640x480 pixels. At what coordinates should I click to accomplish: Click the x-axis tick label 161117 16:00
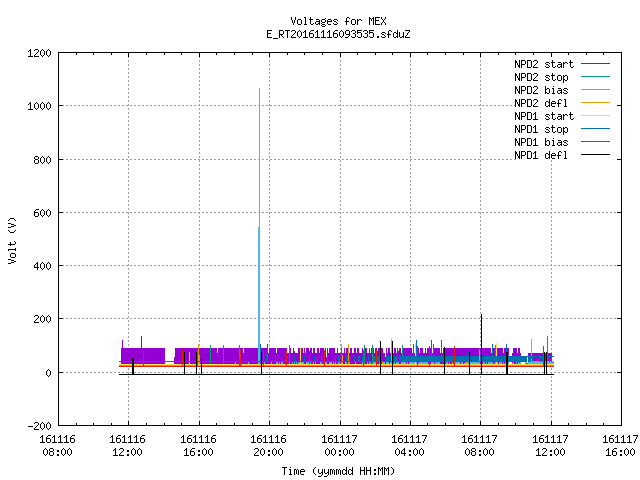pyautogui.click(x=620, y=446)
